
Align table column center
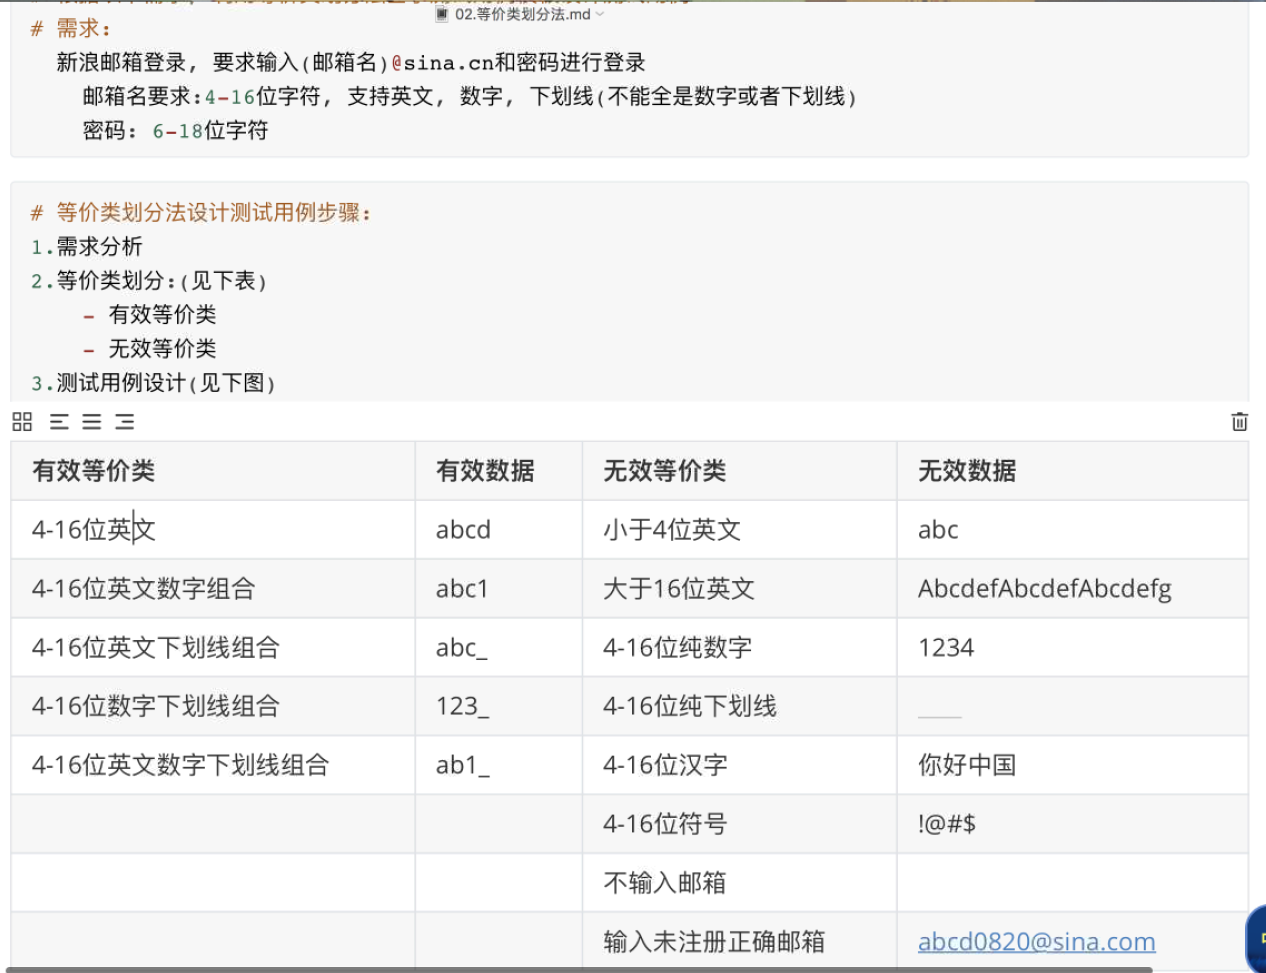[92, 422]
